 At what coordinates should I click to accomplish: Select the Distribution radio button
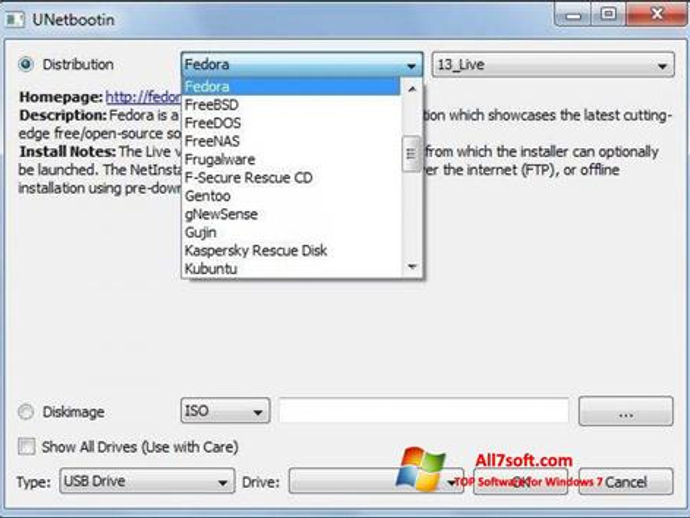[x=26, y=64]
